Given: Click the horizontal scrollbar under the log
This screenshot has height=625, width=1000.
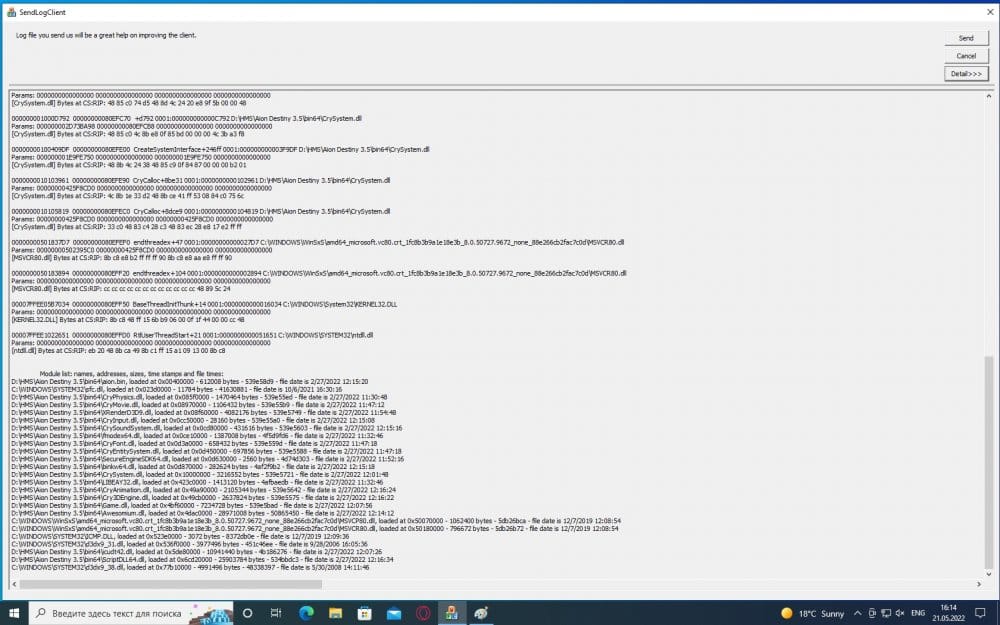Looking at the screenshot, I should pyautogui.click(x=400, y=583).
